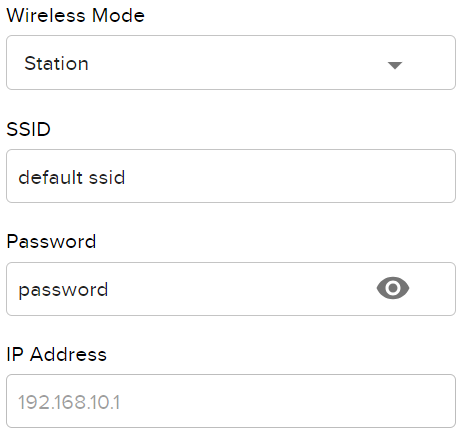Click the IP Address label text
This screenshot has width=462, height=436.
click(x=57, y=354)
